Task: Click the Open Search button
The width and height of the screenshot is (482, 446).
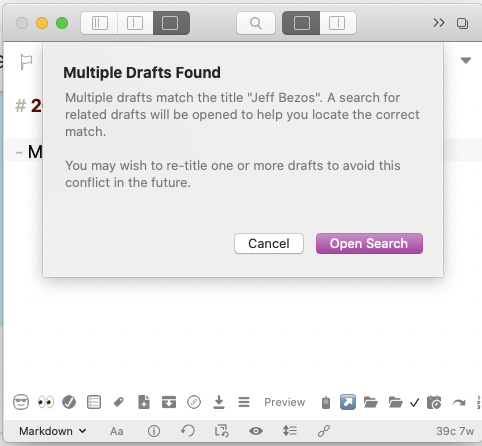Action: pyautogui.click(x=369, y=244)
